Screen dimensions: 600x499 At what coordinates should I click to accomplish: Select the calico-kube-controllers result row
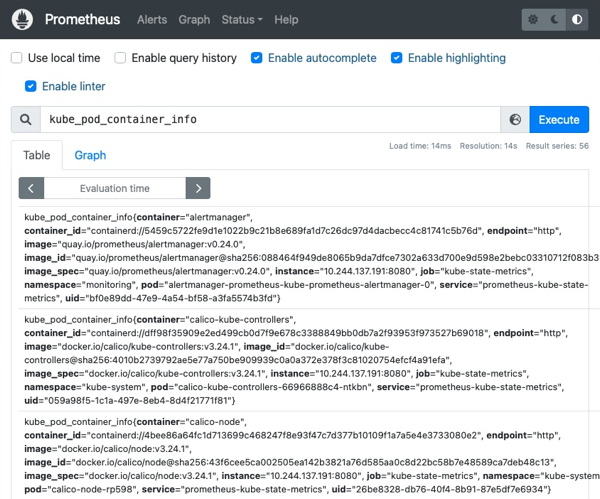[309, 360]
